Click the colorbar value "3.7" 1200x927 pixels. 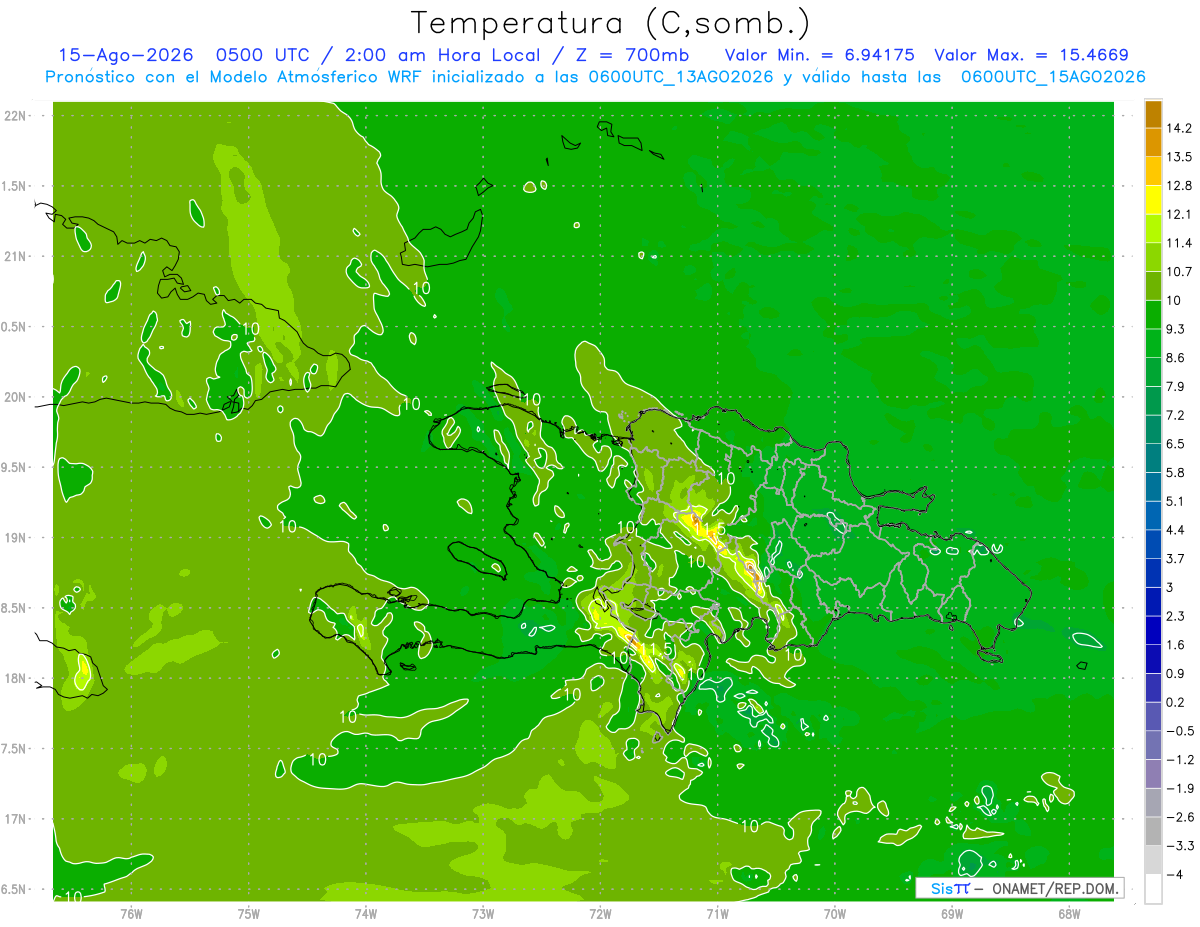tap(1176, 558)
